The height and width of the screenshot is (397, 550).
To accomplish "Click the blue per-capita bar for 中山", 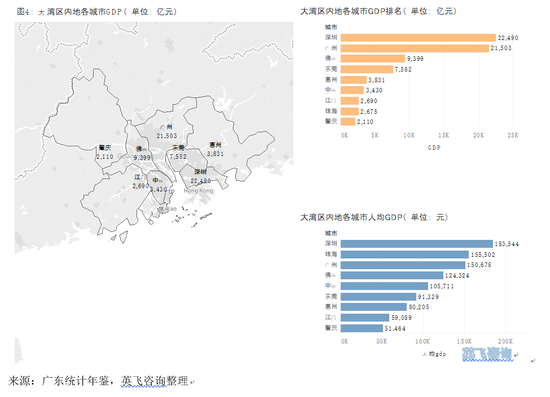I will coord(384,286).
